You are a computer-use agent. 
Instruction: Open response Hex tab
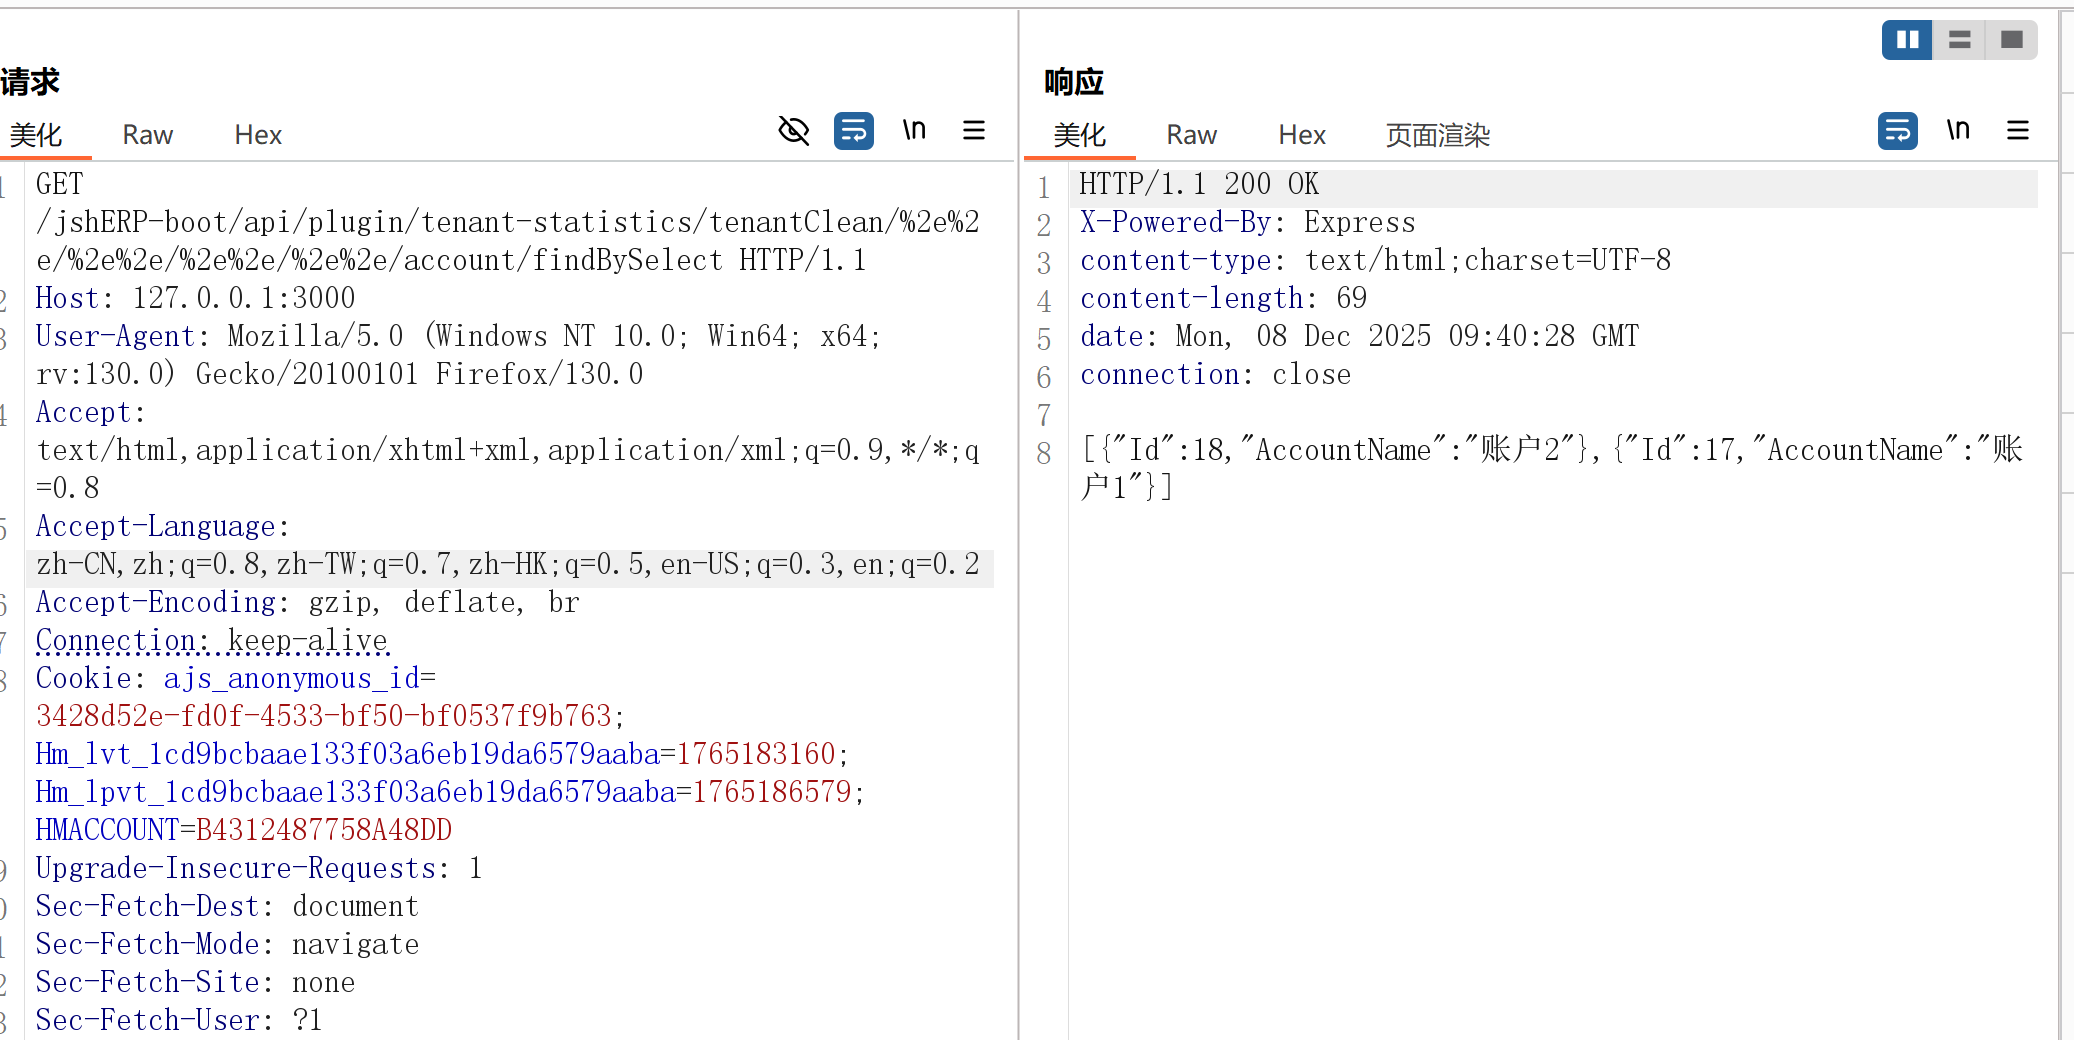pos(1301,135)
